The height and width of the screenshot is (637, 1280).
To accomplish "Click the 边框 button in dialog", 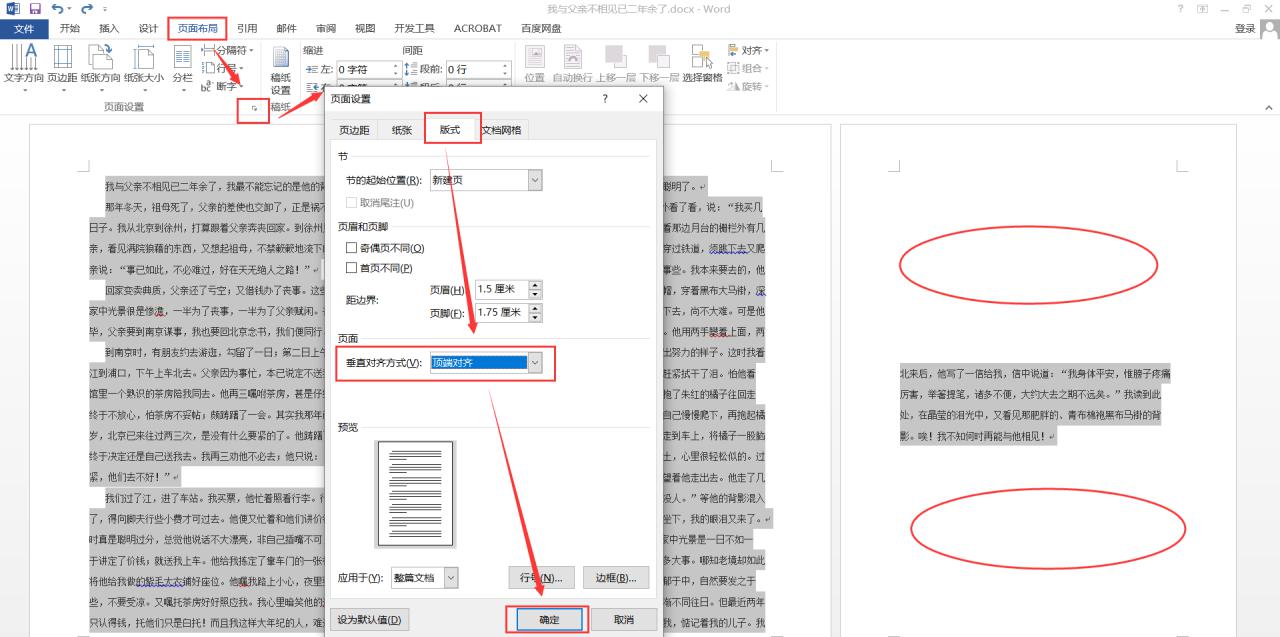I will 616,578.
